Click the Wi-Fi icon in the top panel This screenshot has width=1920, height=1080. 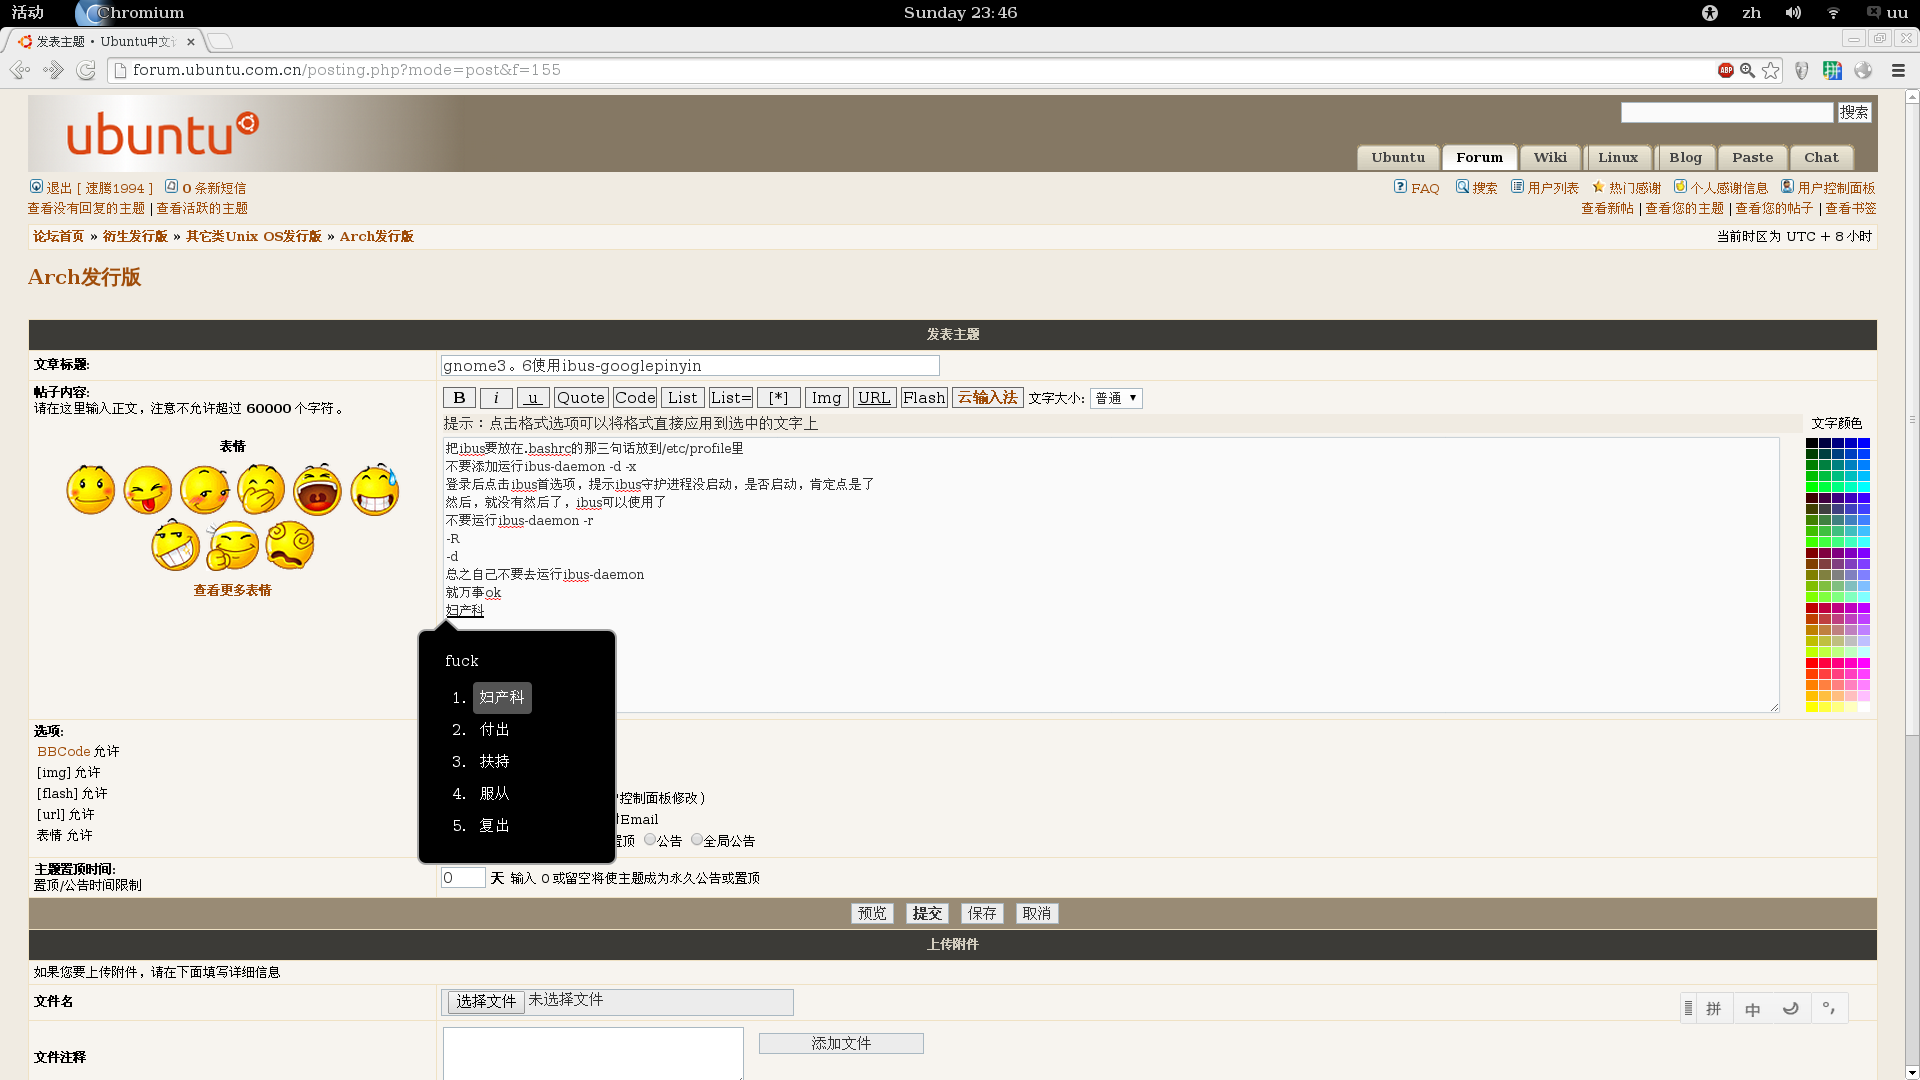coord(1833,13)
